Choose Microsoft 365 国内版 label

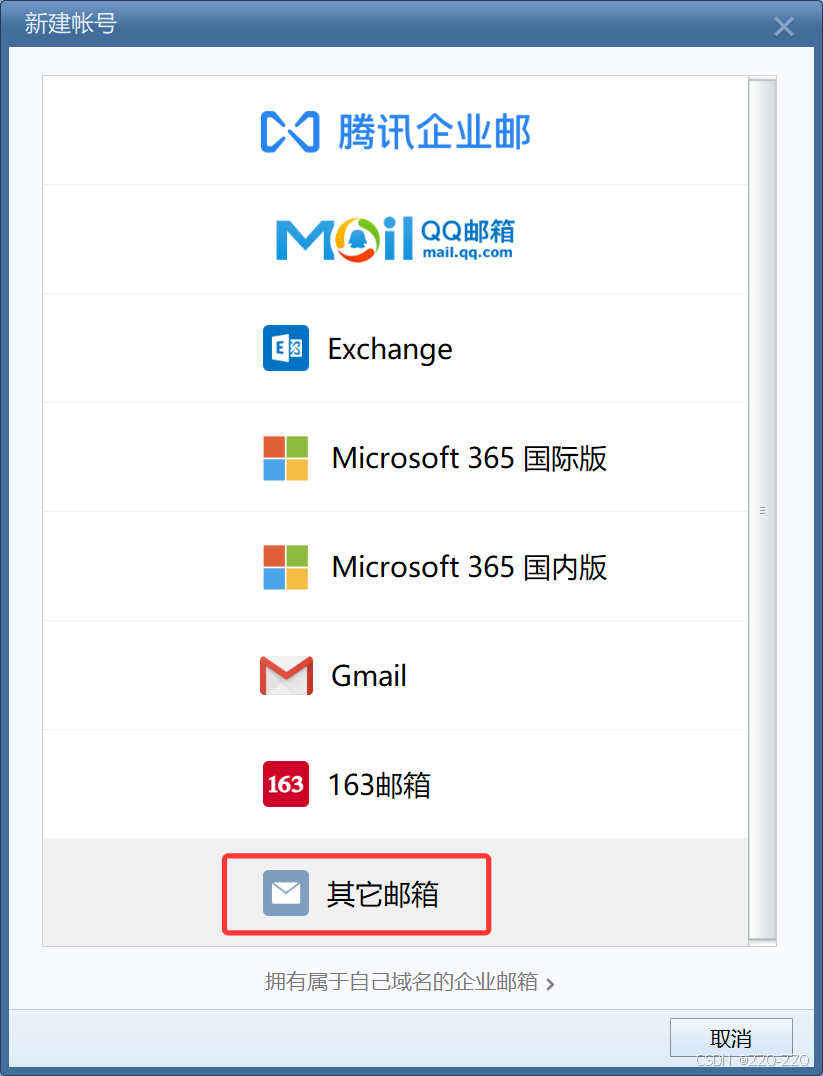click(x=470, y=568)
